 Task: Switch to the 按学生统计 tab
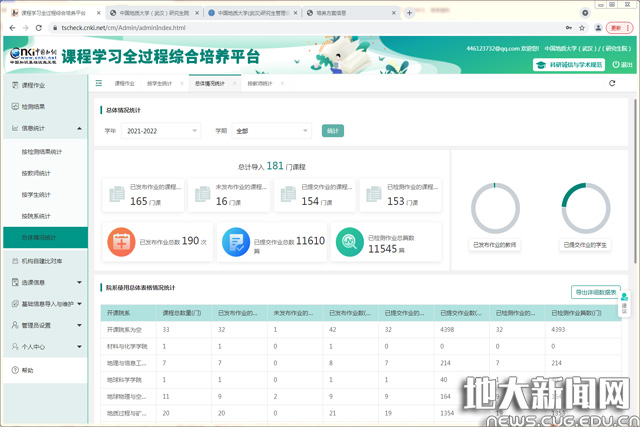point(160,83)
